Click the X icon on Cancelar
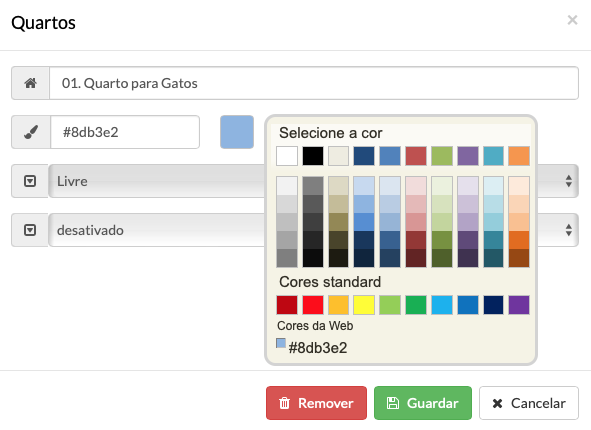Viewport: 591px width, 430px height. click(x=498, y=404)
